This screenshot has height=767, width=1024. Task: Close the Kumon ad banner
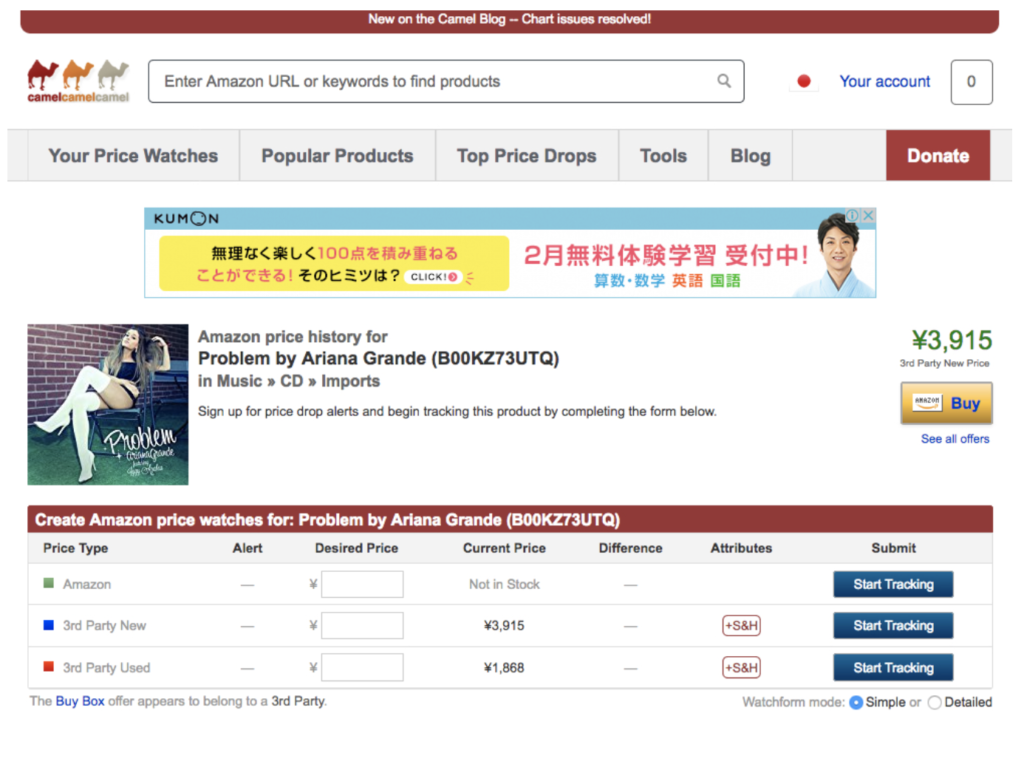tap(868, 216)
